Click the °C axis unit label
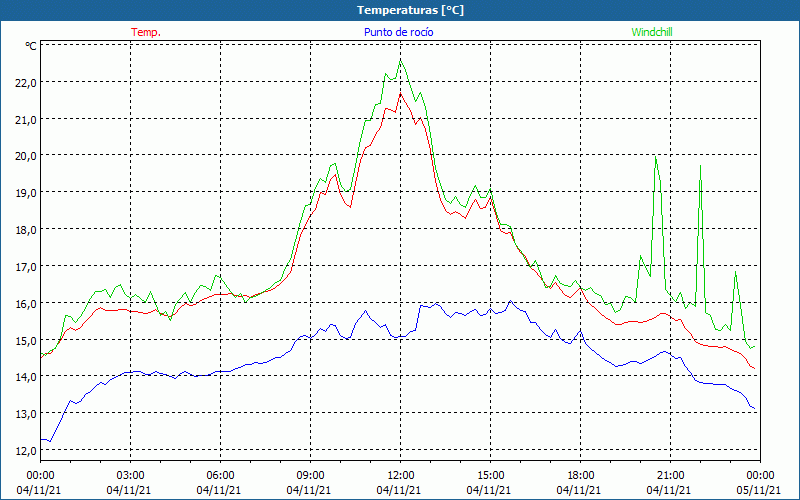 [31, 46]
